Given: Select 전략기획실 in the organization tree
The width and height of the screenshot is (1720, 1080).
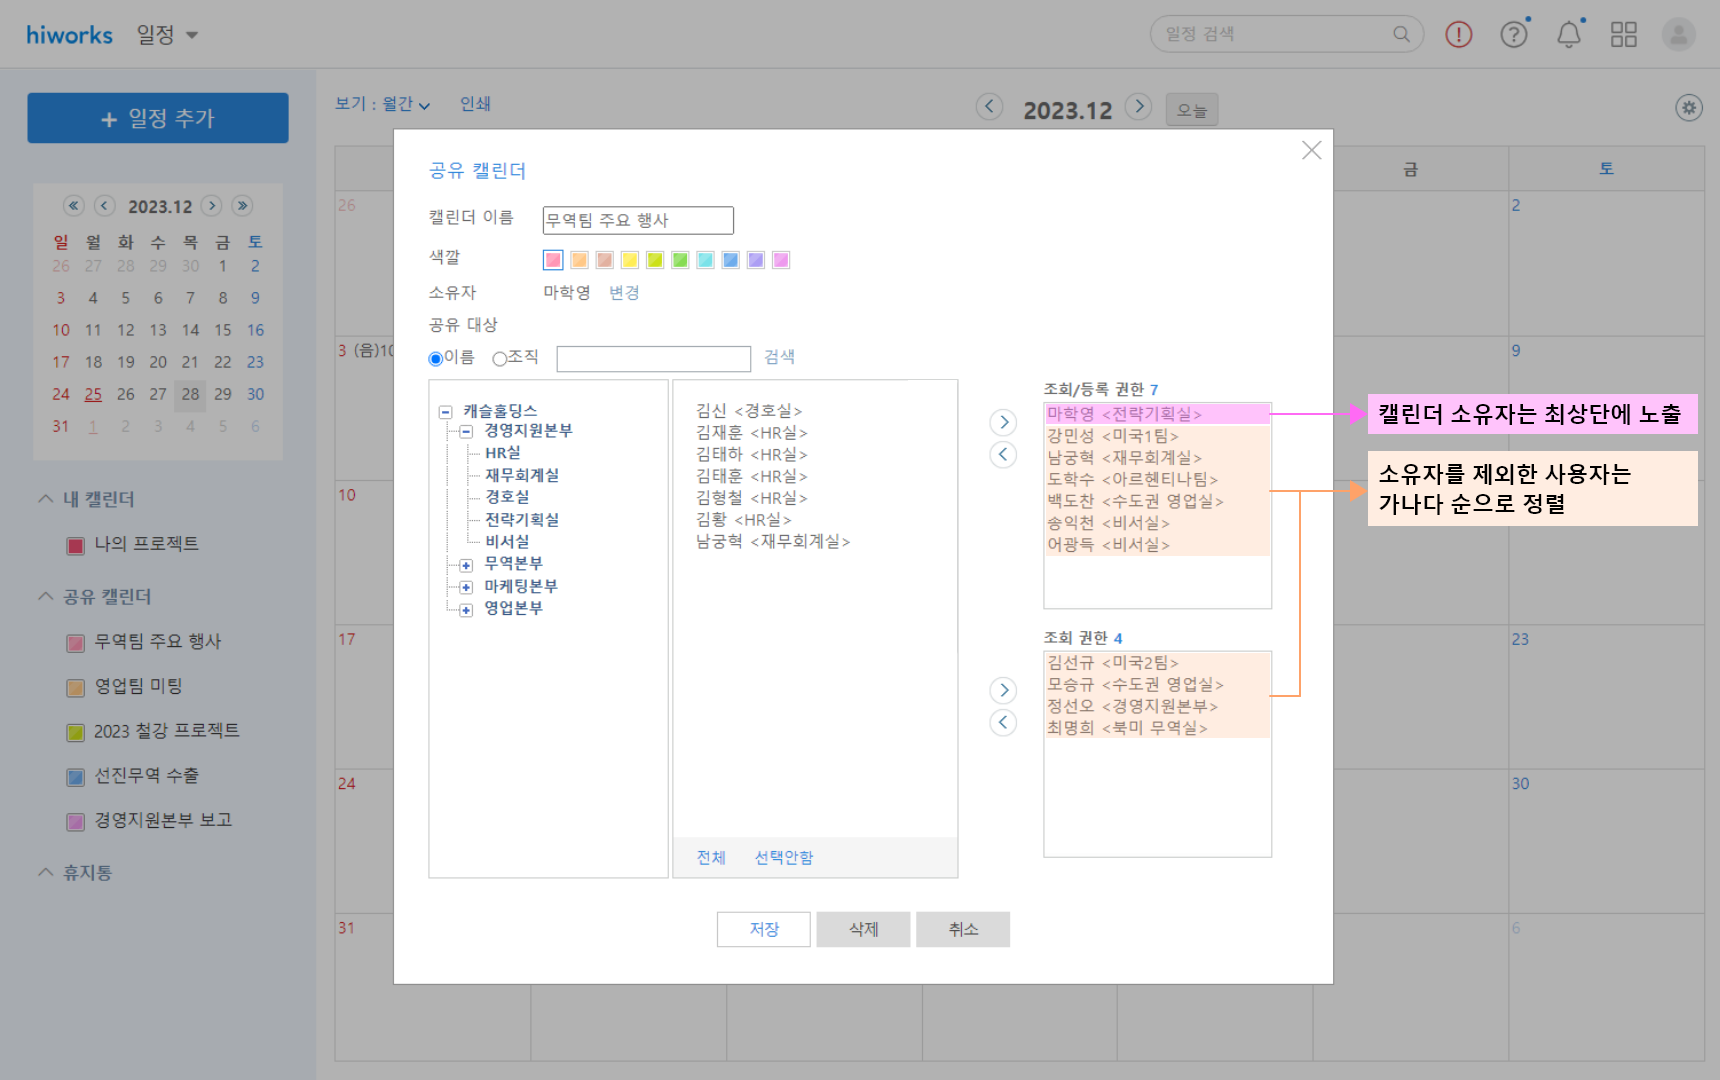Looking at the screenshot, I should (522, 519).
